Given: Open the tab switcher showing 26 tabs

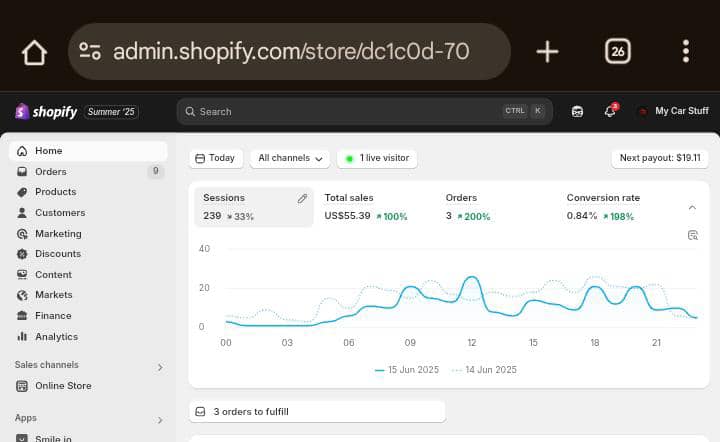Looking at the screenshot, I should pyautogui.click(x=617, y=52).
